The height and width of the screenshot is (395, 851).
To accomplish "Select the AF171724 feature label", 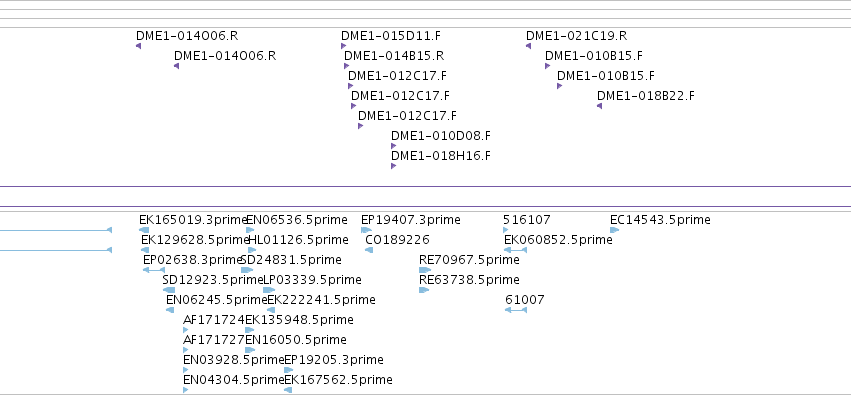I will [214, 320].
